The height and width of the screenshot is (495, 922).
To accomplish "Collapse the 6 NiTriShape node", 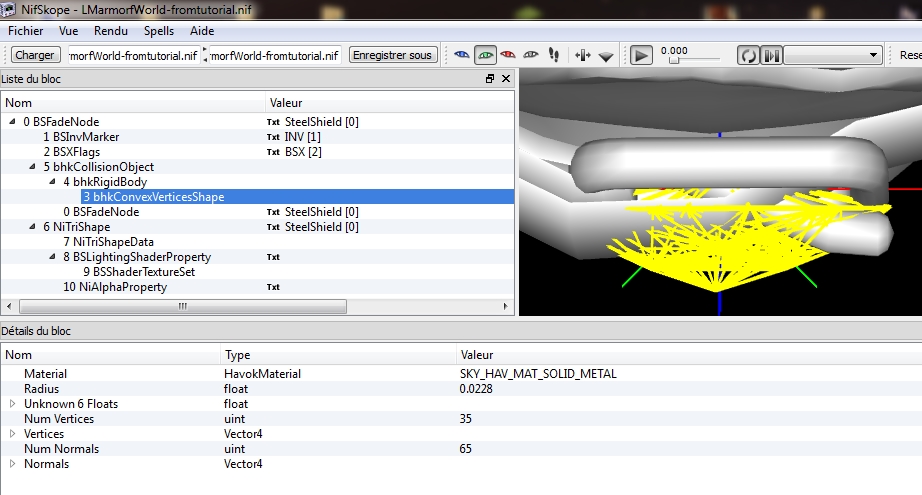I will 32,226.
